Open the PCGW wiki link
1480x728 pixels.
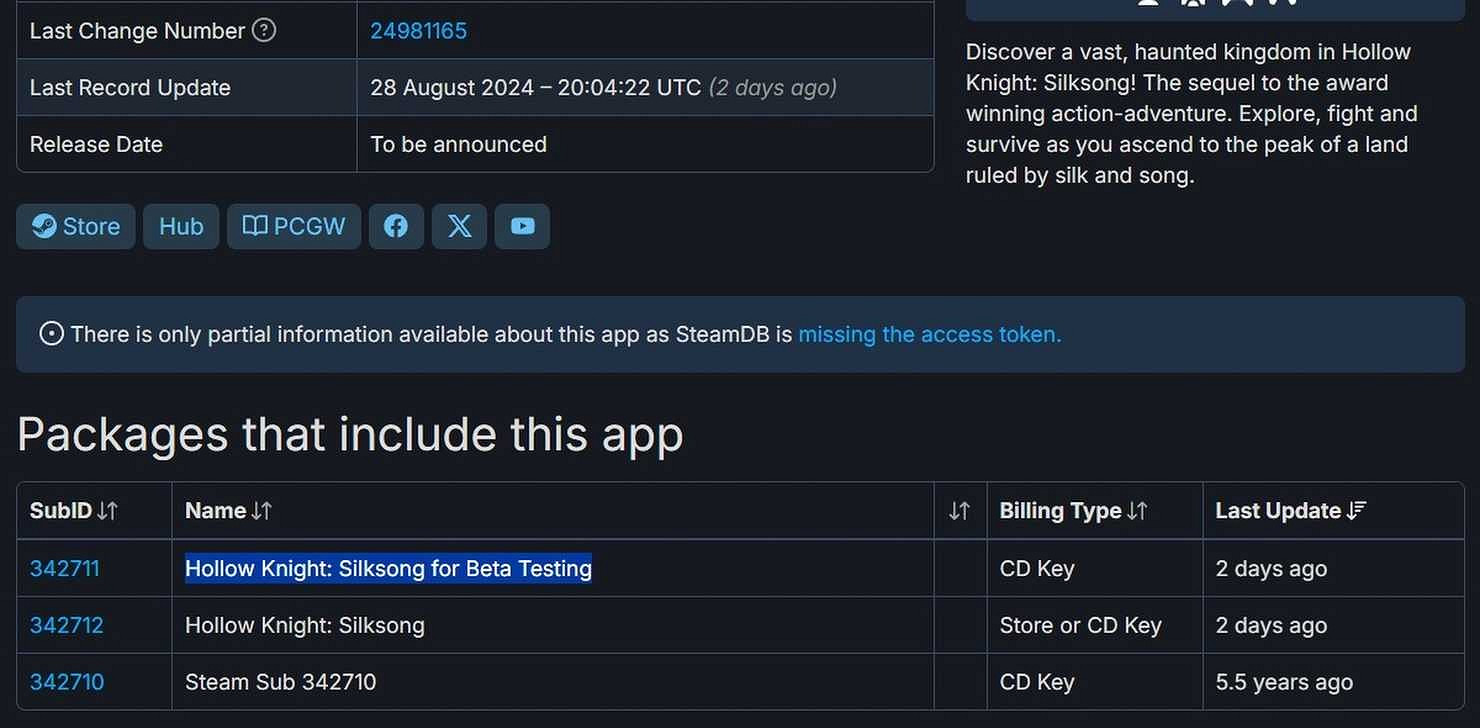(x=294, y=227)
